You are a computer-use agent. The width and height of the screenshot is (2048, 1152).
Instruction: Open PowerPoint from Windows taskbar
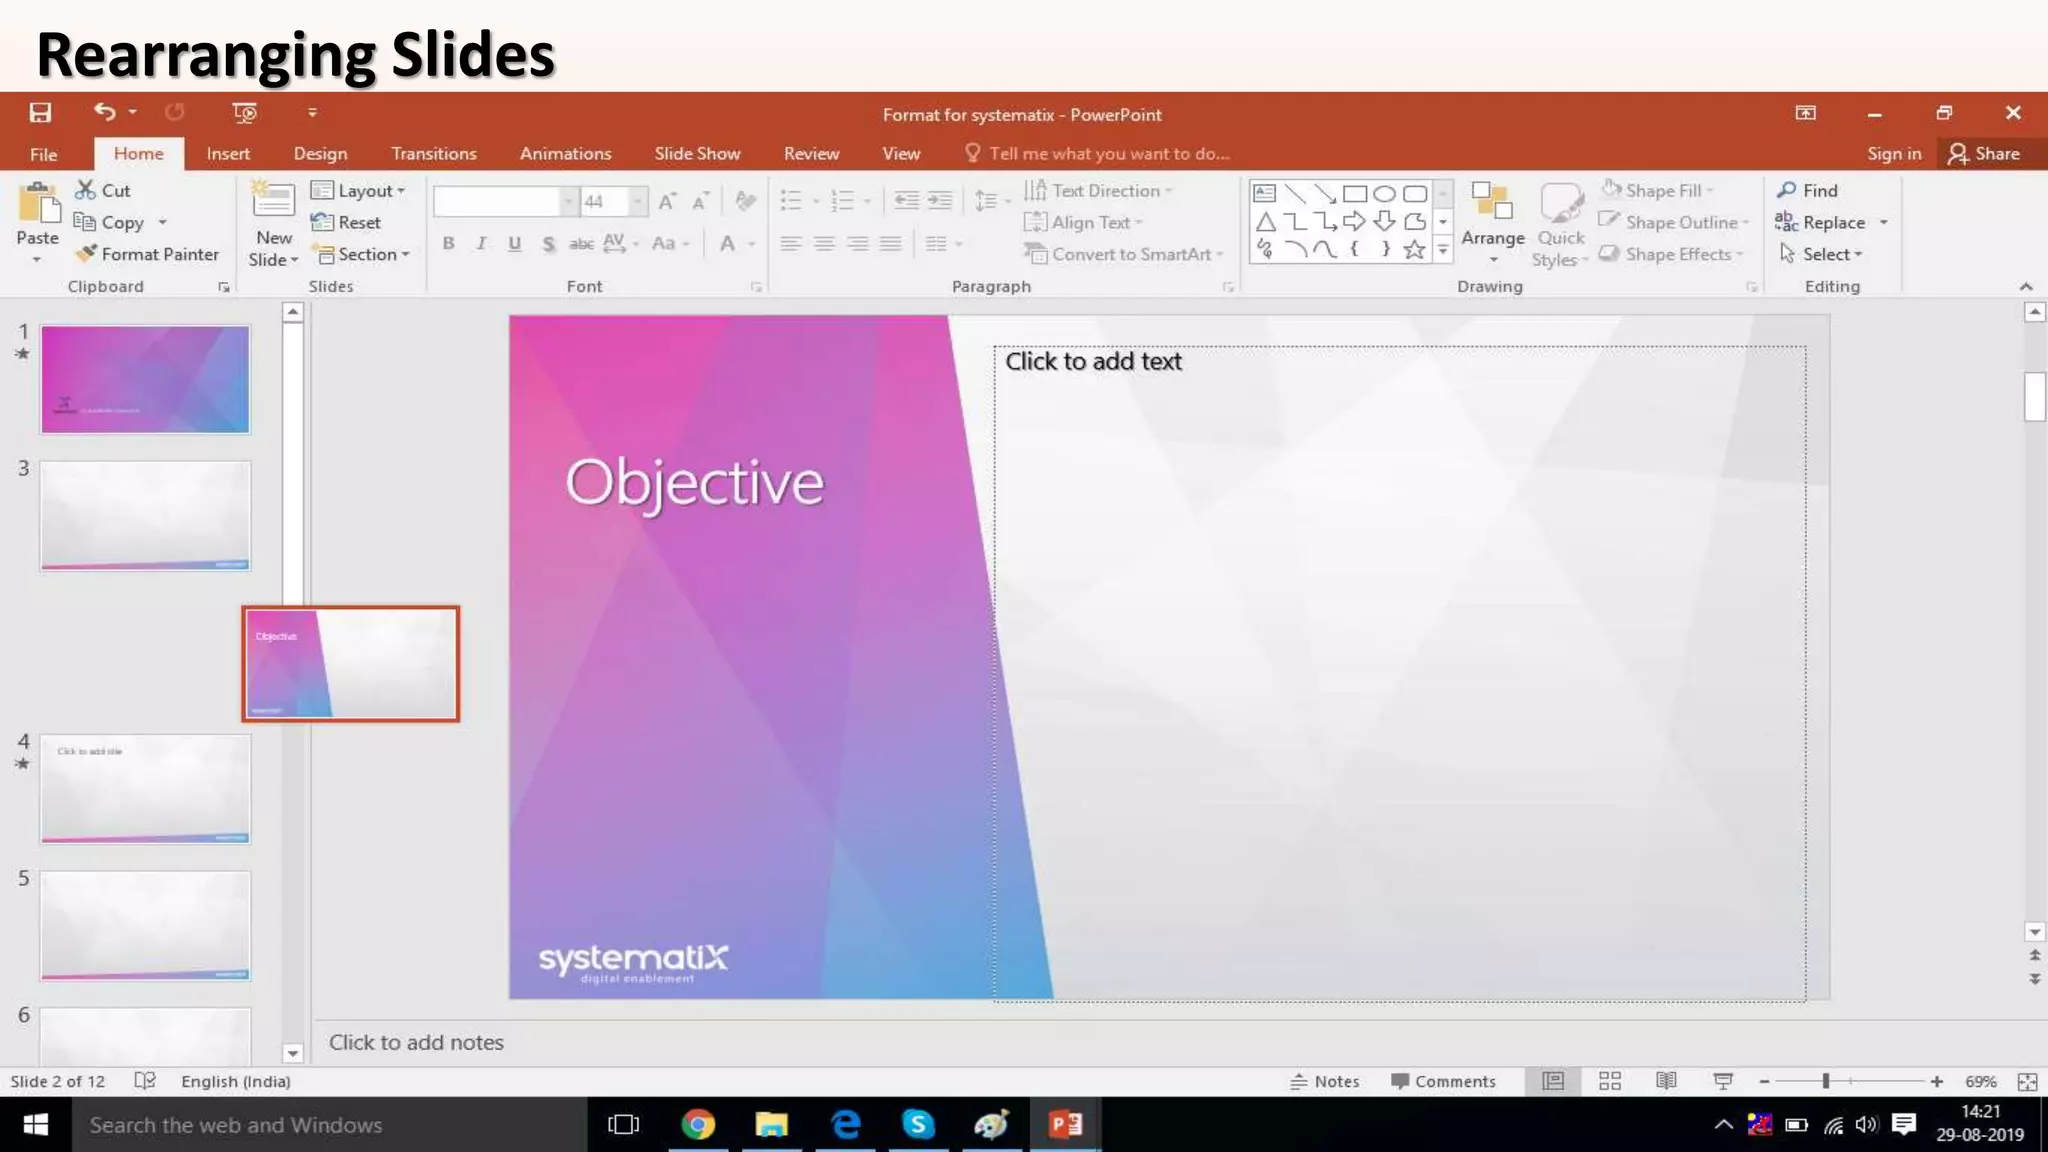pos(1065,1125)
